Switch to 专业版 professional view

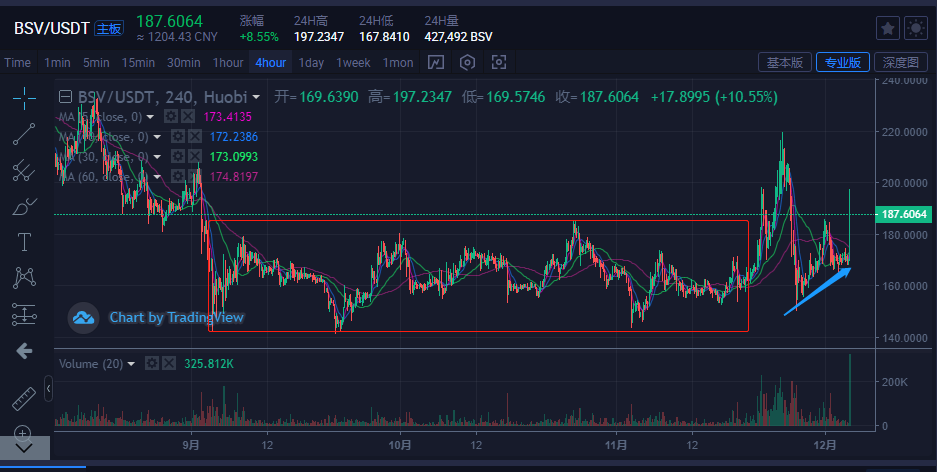843,62
